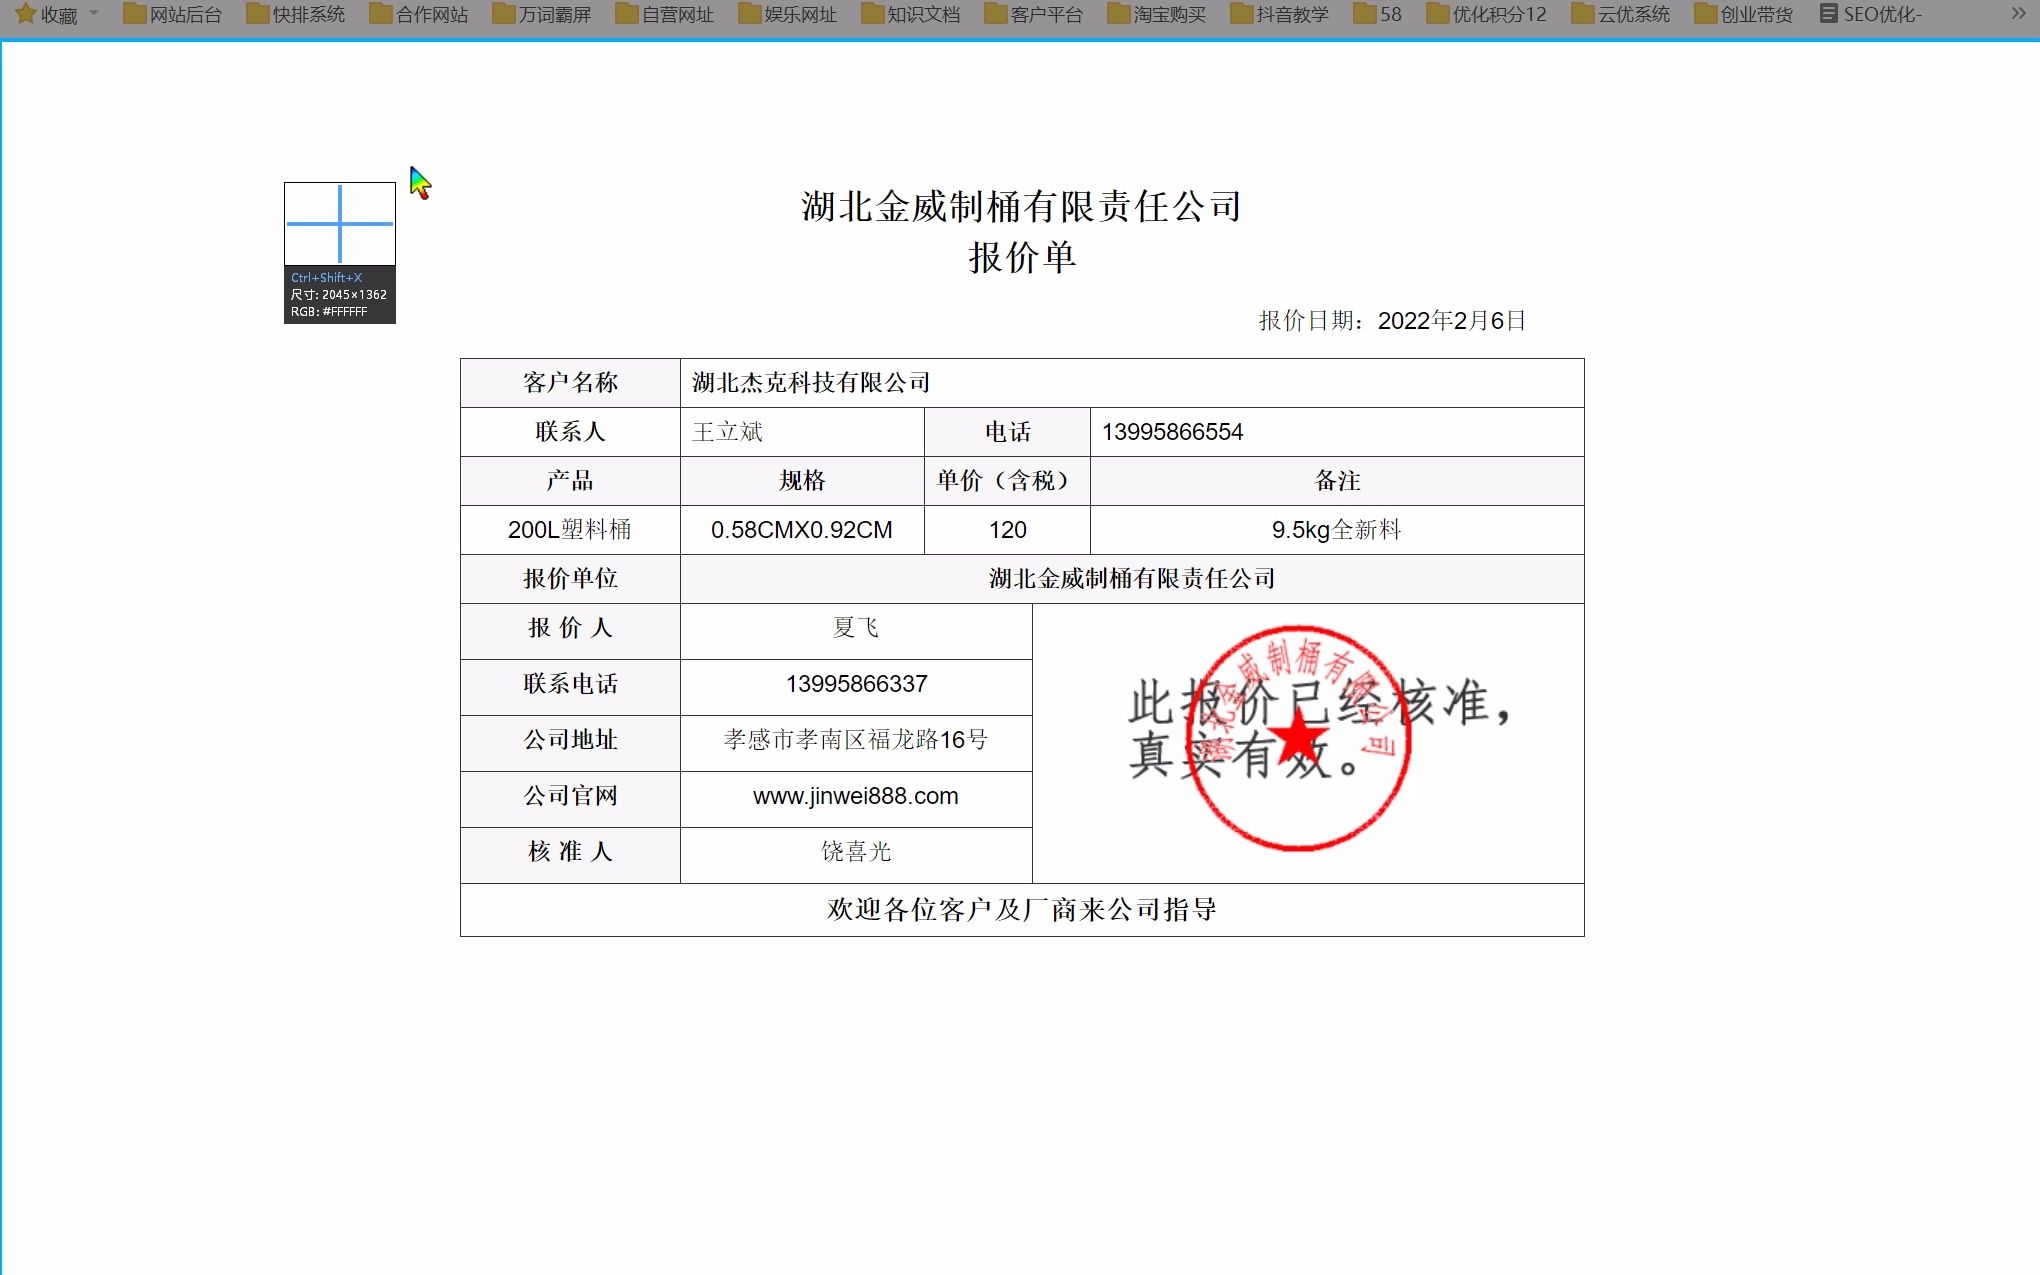Click the 规格 column header
2040x1275 pixels.
[802, 481]
